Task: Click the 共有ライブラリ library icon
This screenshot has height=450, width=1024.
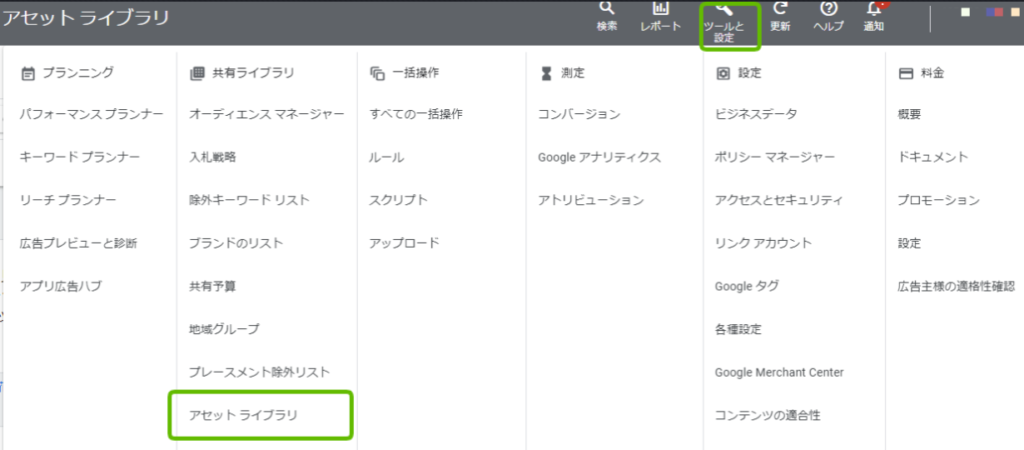Action: [197, 73]
